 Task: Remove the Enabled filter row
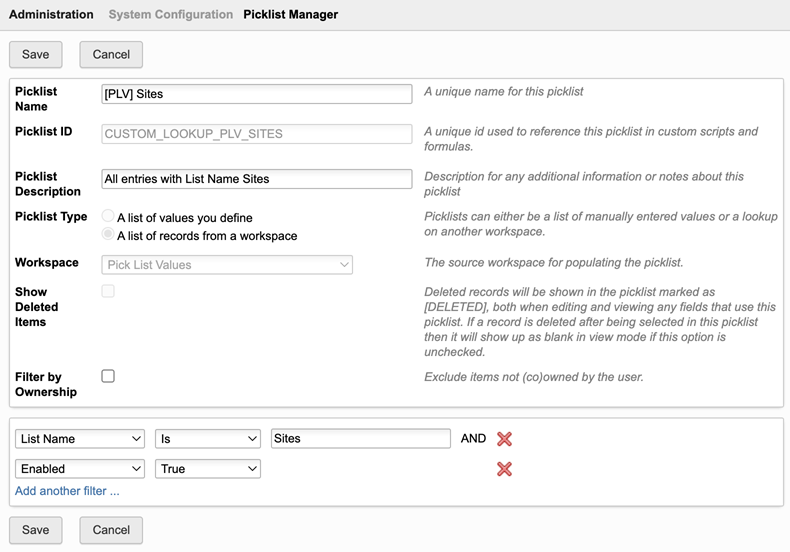(504, 469)
